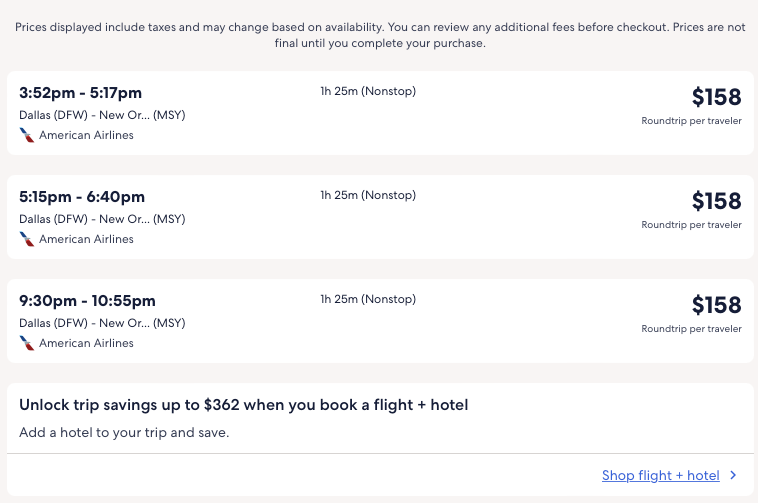Screen dimensions: 758x503
Task: Click the Unlock trip savings up to $362 heading
Action: pyautogui.click(x=244, y=405)
